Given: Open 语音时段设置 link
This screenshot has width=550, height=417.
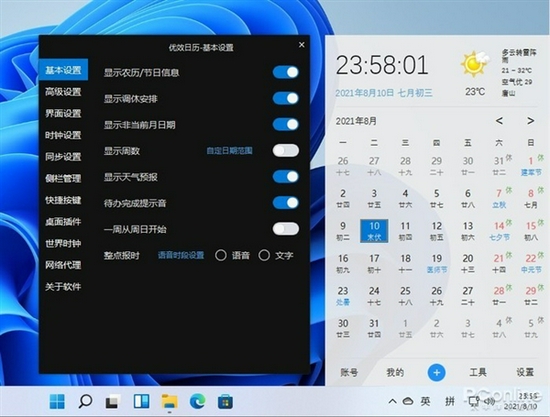Looking at the screenshot, I should 181,255.
